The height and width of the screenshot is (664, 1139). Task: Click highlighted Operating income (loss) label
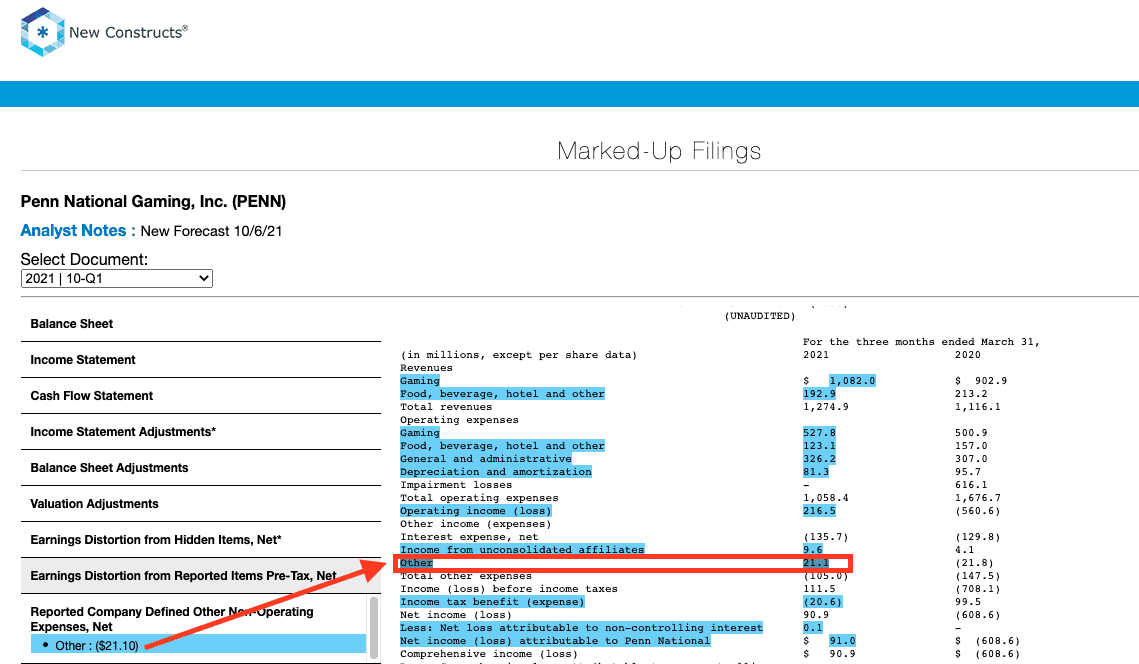point(476,511)
